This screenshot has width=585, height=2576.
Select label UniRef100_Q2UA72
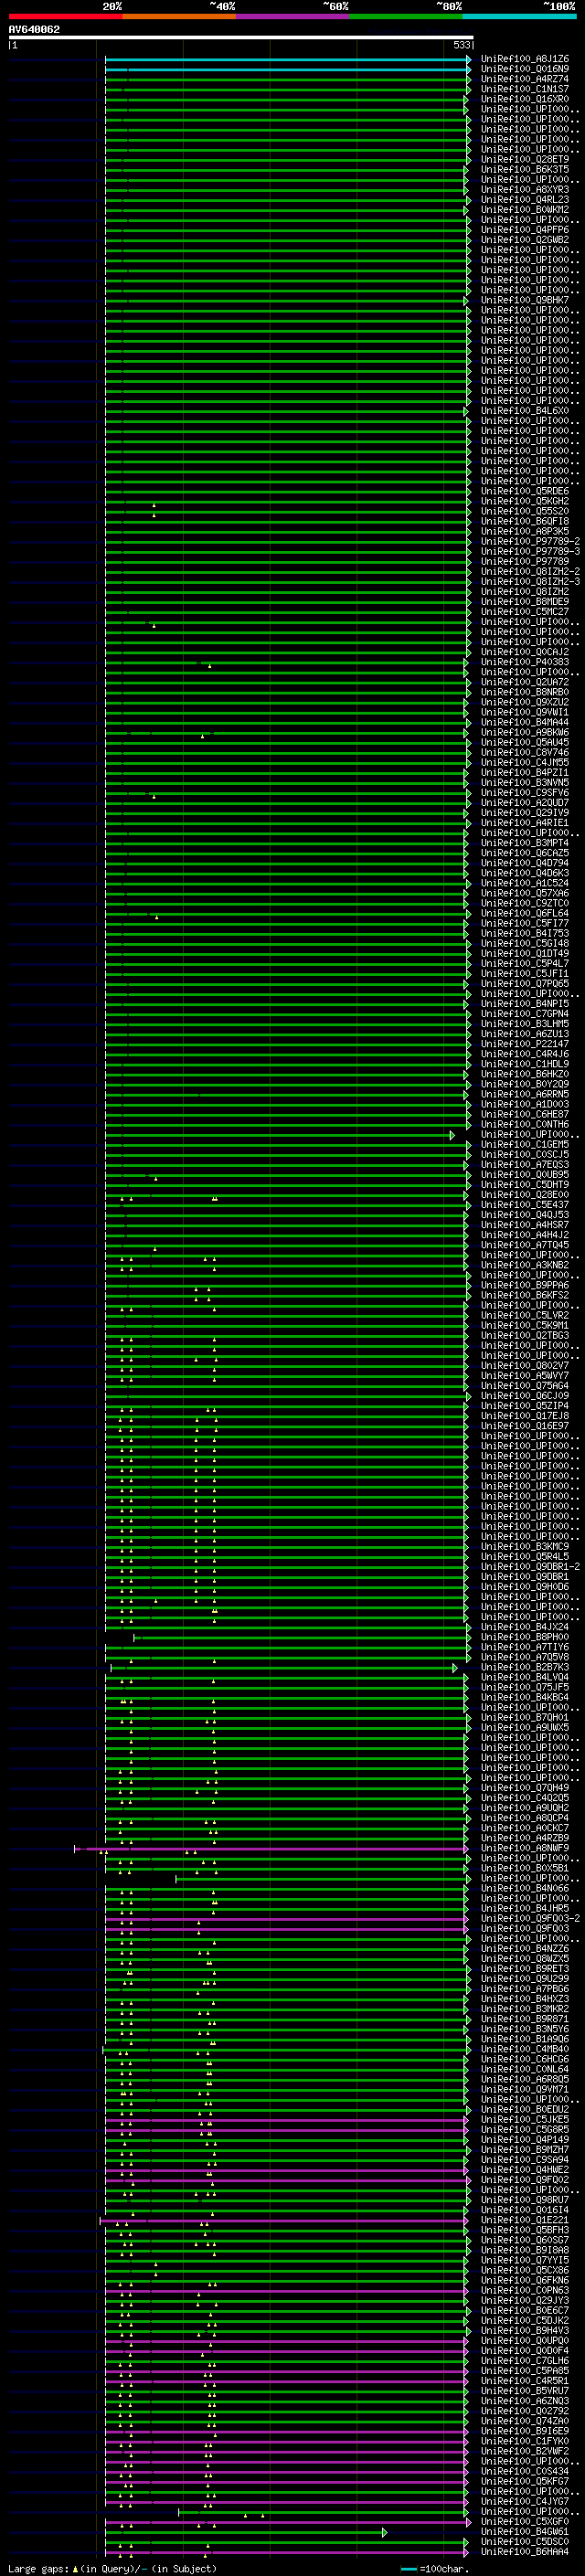pyautogui.click(x=525, y=682)
